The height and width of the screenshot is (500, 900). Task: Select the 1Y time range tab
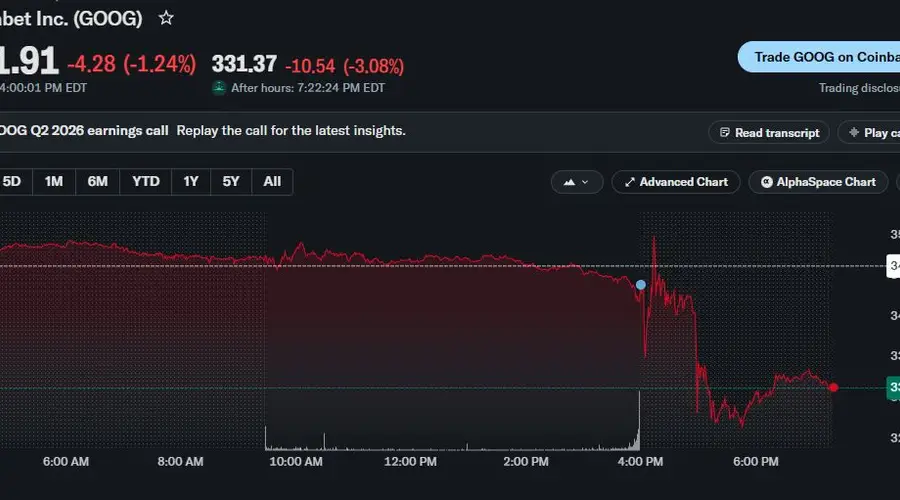(191, 182)
